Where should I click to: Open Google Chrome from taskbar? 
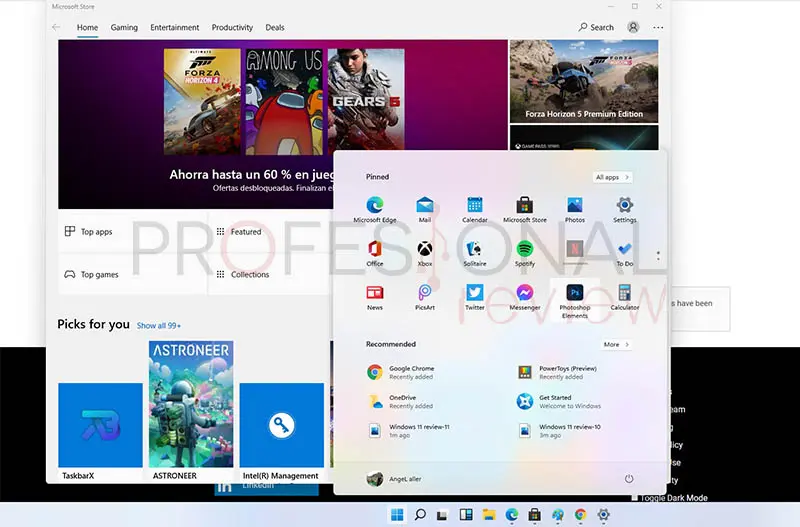tap(580, 515)
